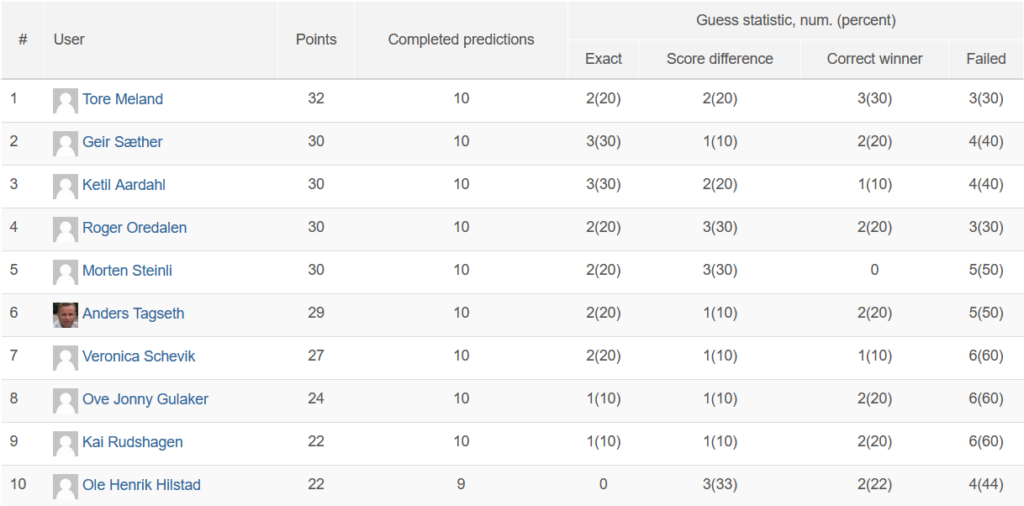This screenshot has height=506, width=1024.
Task: Open Ole Henrik Hilstad's profile link
Action: (x=141, y=485)
